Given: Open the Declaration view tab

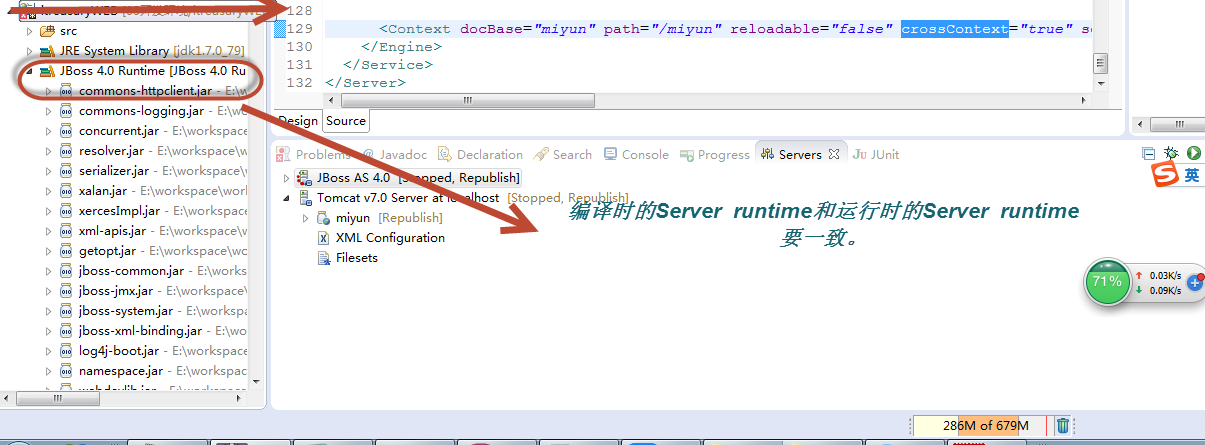Looking at the screenshot, I should (481, 154).
